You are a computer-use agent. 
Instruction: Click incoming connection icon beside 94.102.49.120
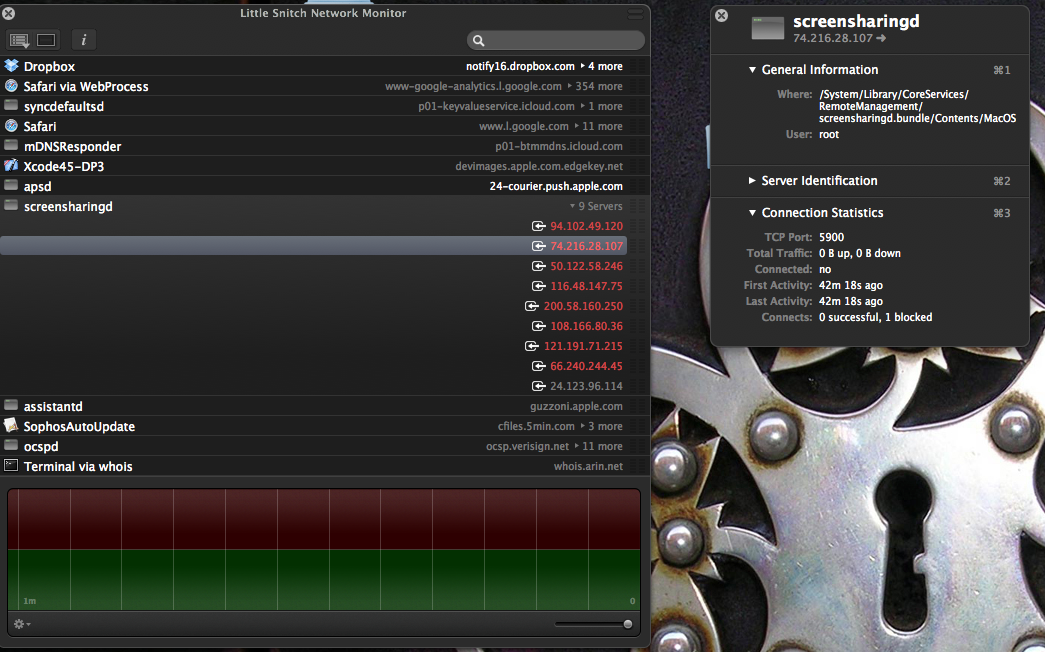point(538,226)
